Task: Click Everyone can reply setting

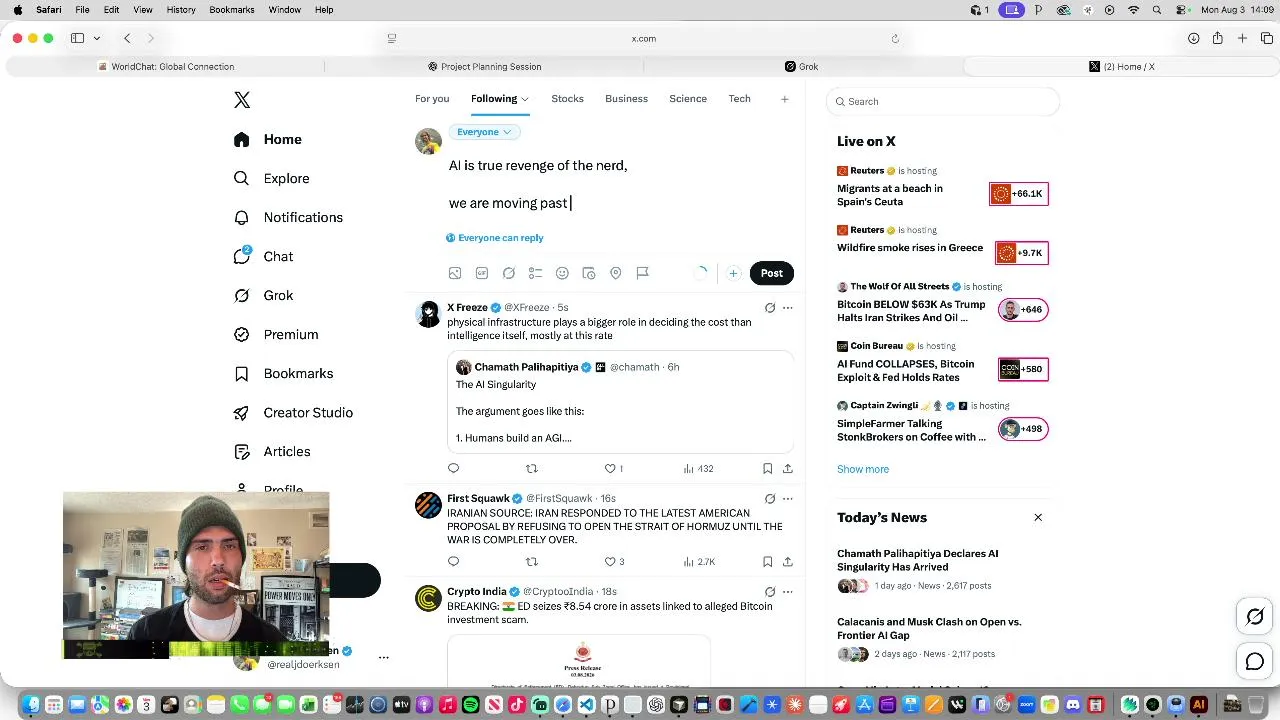Action: 495,238
